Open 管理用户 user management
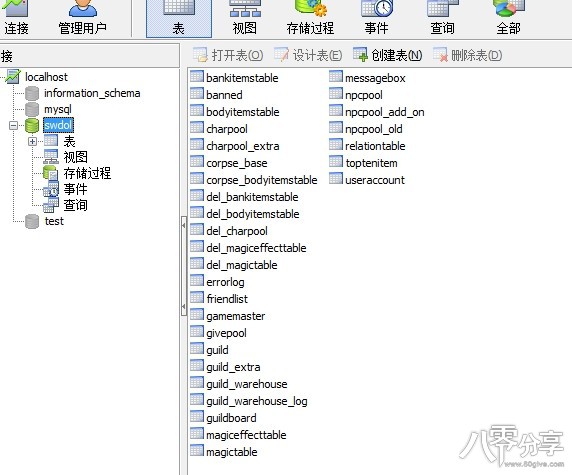572x475 pixels. 83,18
